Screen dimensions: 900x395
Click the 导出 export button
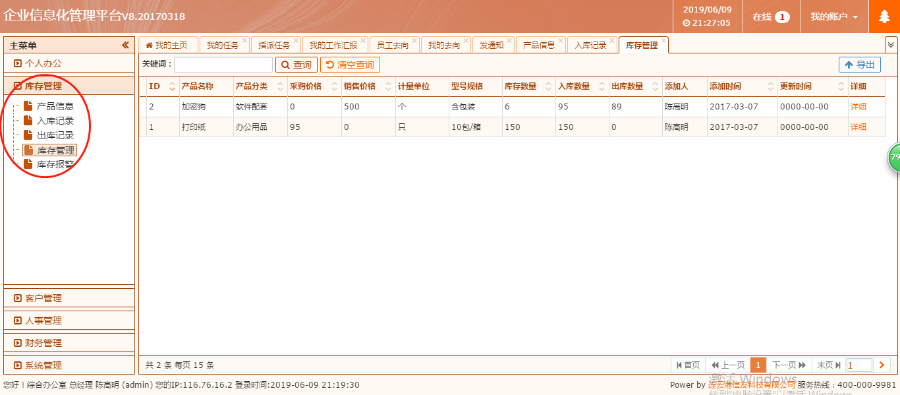click(x=859, y=65)
